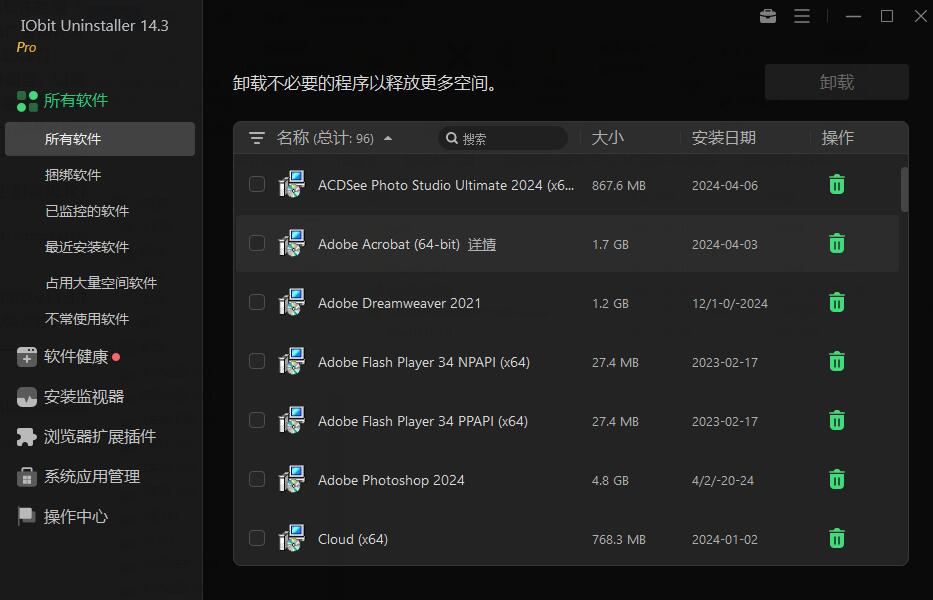Go to 操作中心 section
Viewport: 933px width, 600px height.
pyautogui.click(x=76, y=516)
